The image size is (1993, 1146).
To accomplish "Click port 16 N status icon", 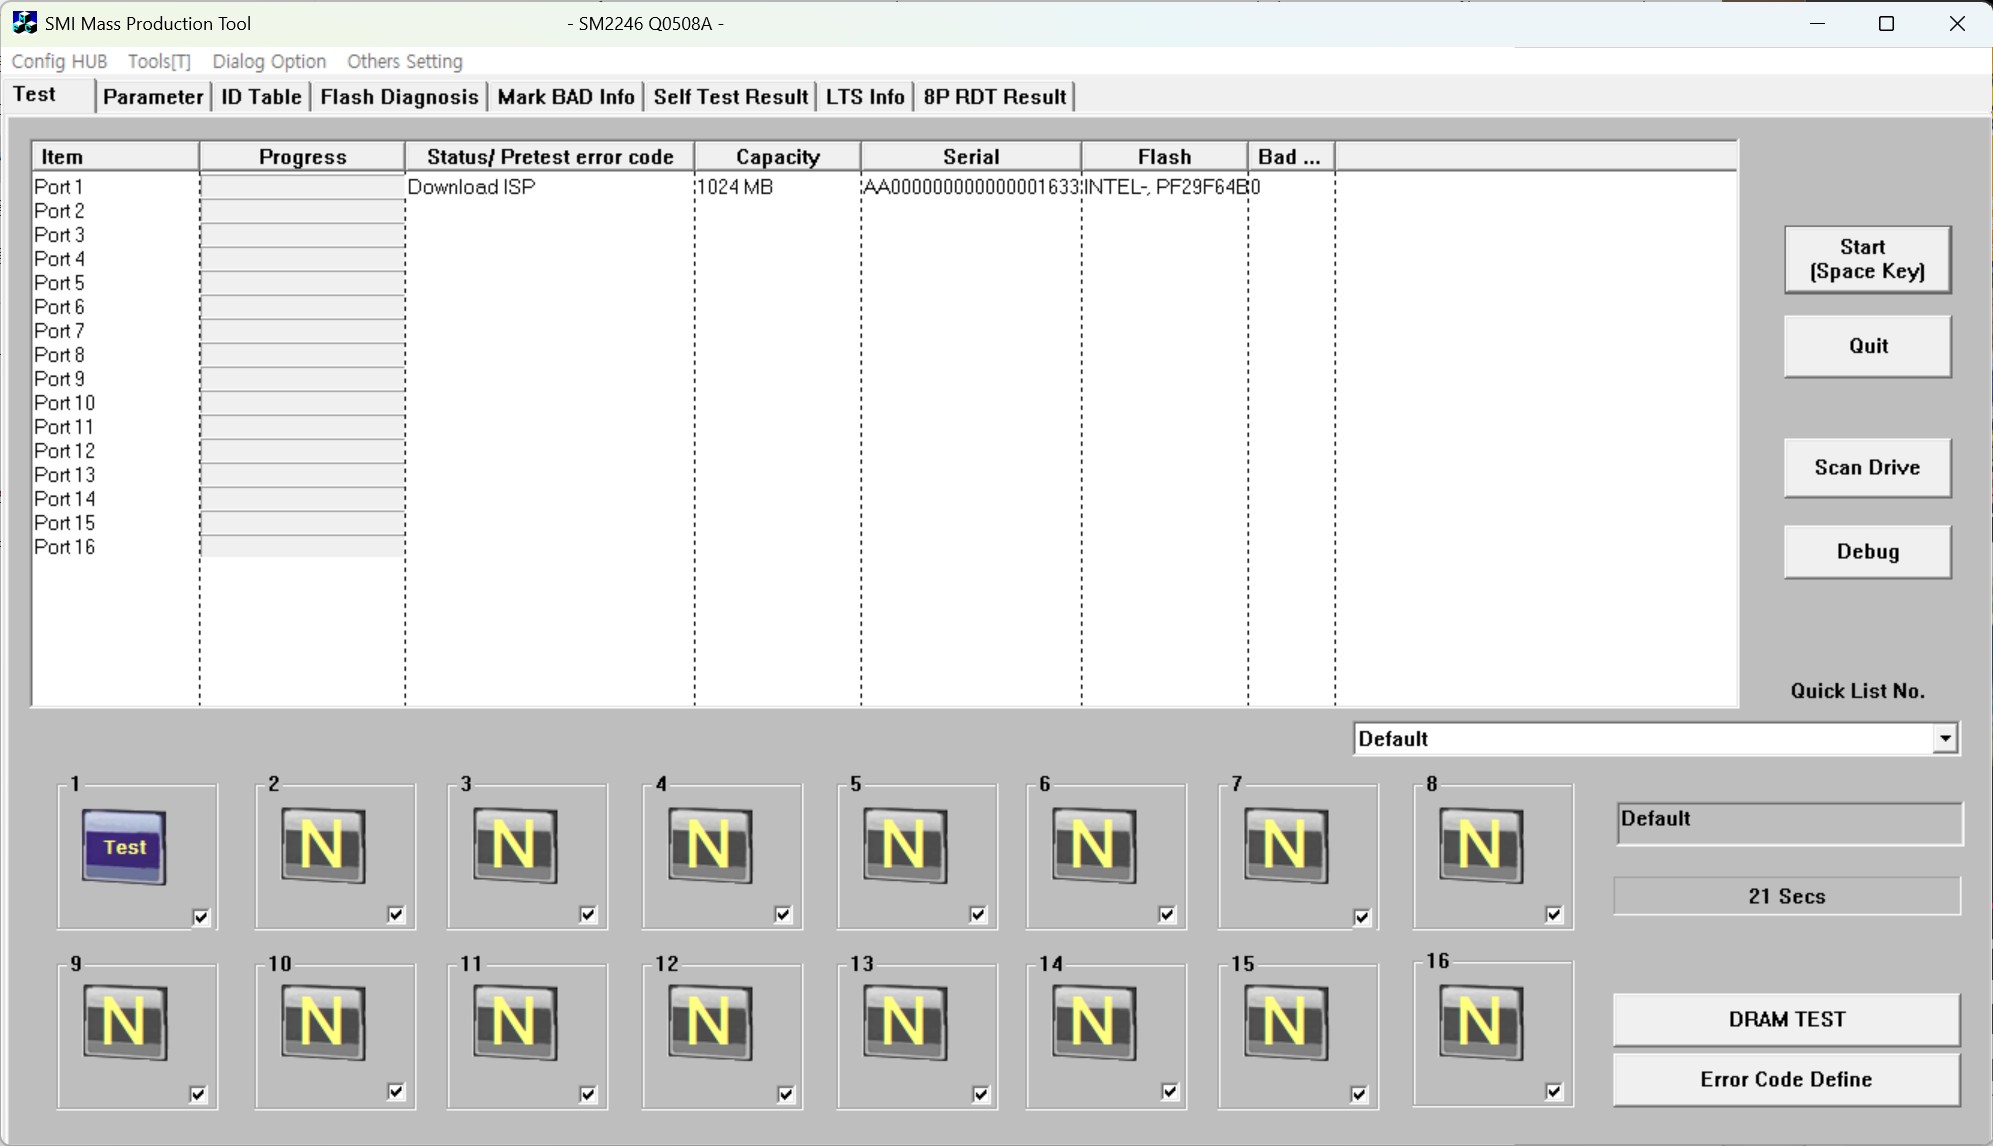I will 1480,1022.
